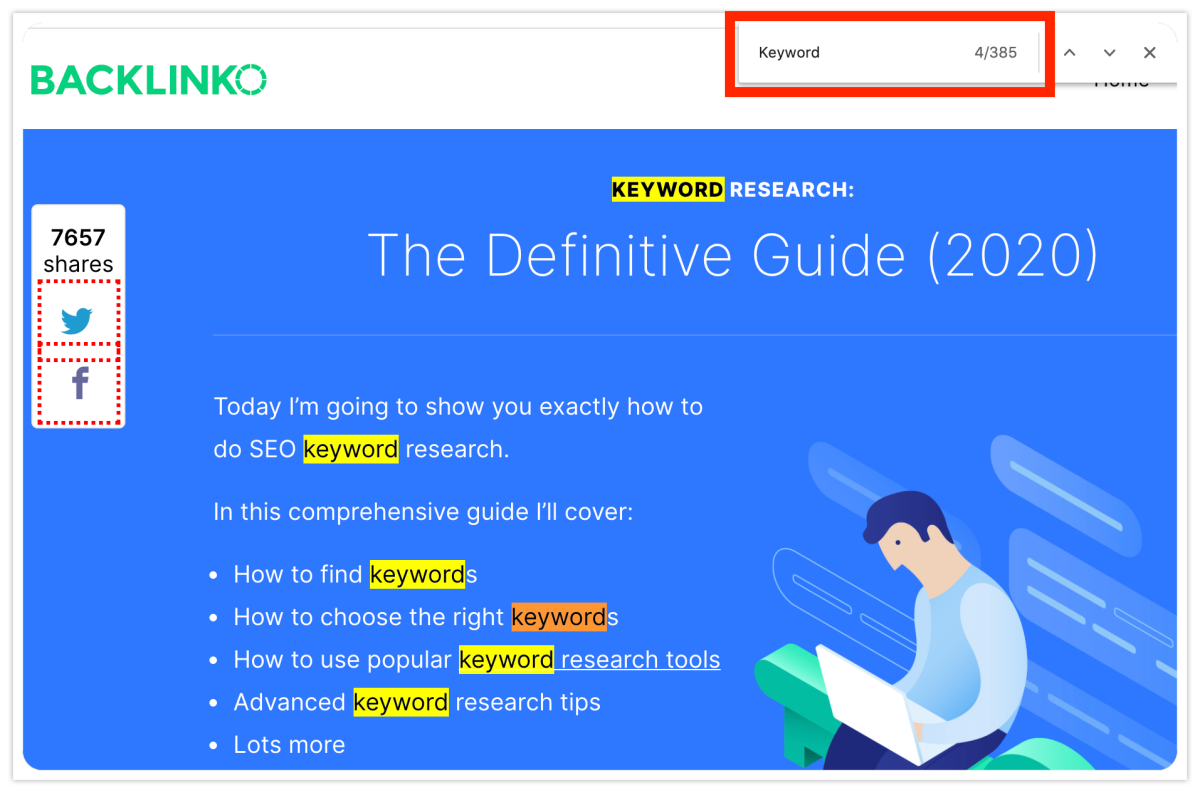Image resolution: width=1200 pixels, height=793 pixels.
Task: Click the 7657 shares count
Action: [78, 238]
